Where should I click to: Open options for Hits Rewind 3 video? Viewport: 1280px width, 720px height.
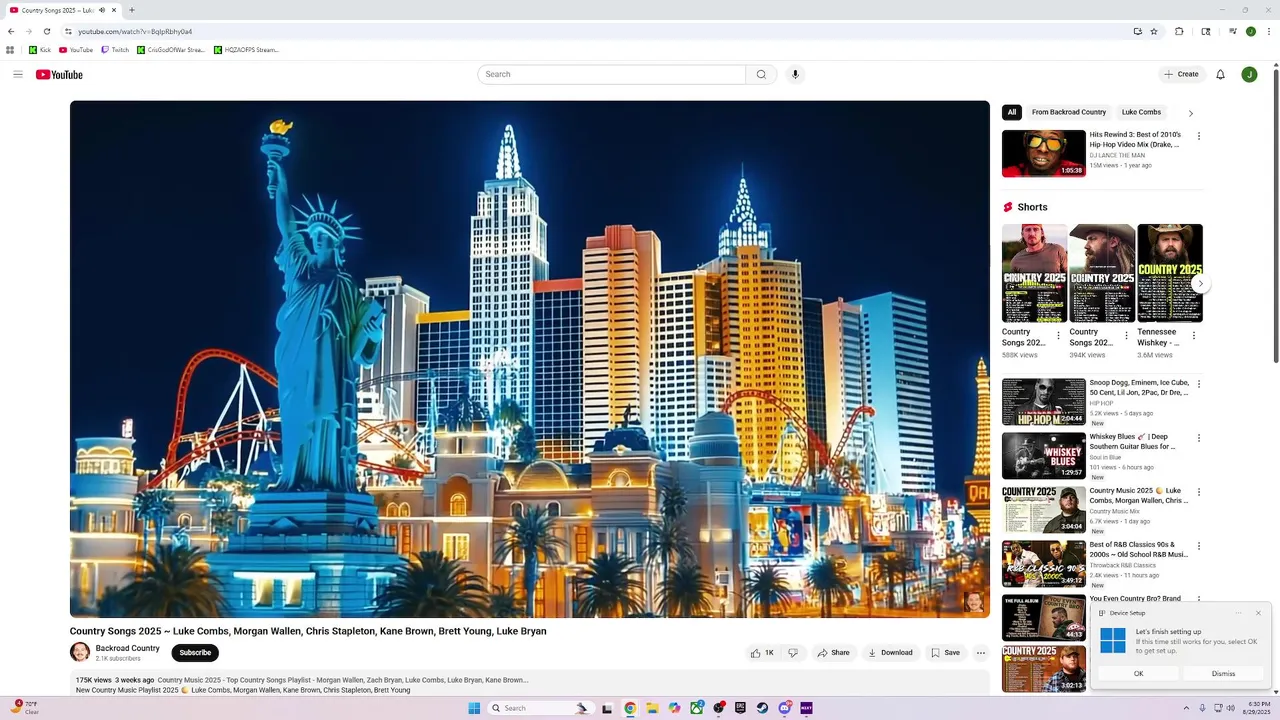(1199, 136)
